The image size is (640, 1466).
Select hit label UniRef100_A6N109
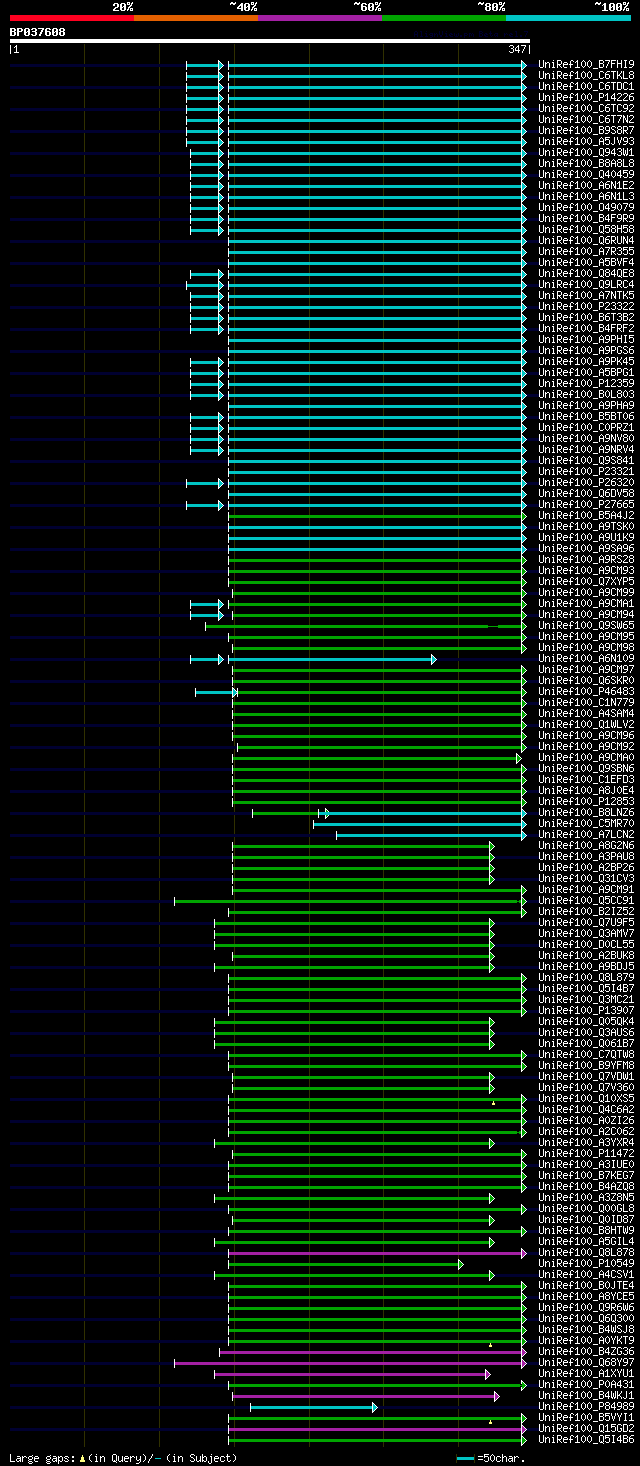coord(586,658)
